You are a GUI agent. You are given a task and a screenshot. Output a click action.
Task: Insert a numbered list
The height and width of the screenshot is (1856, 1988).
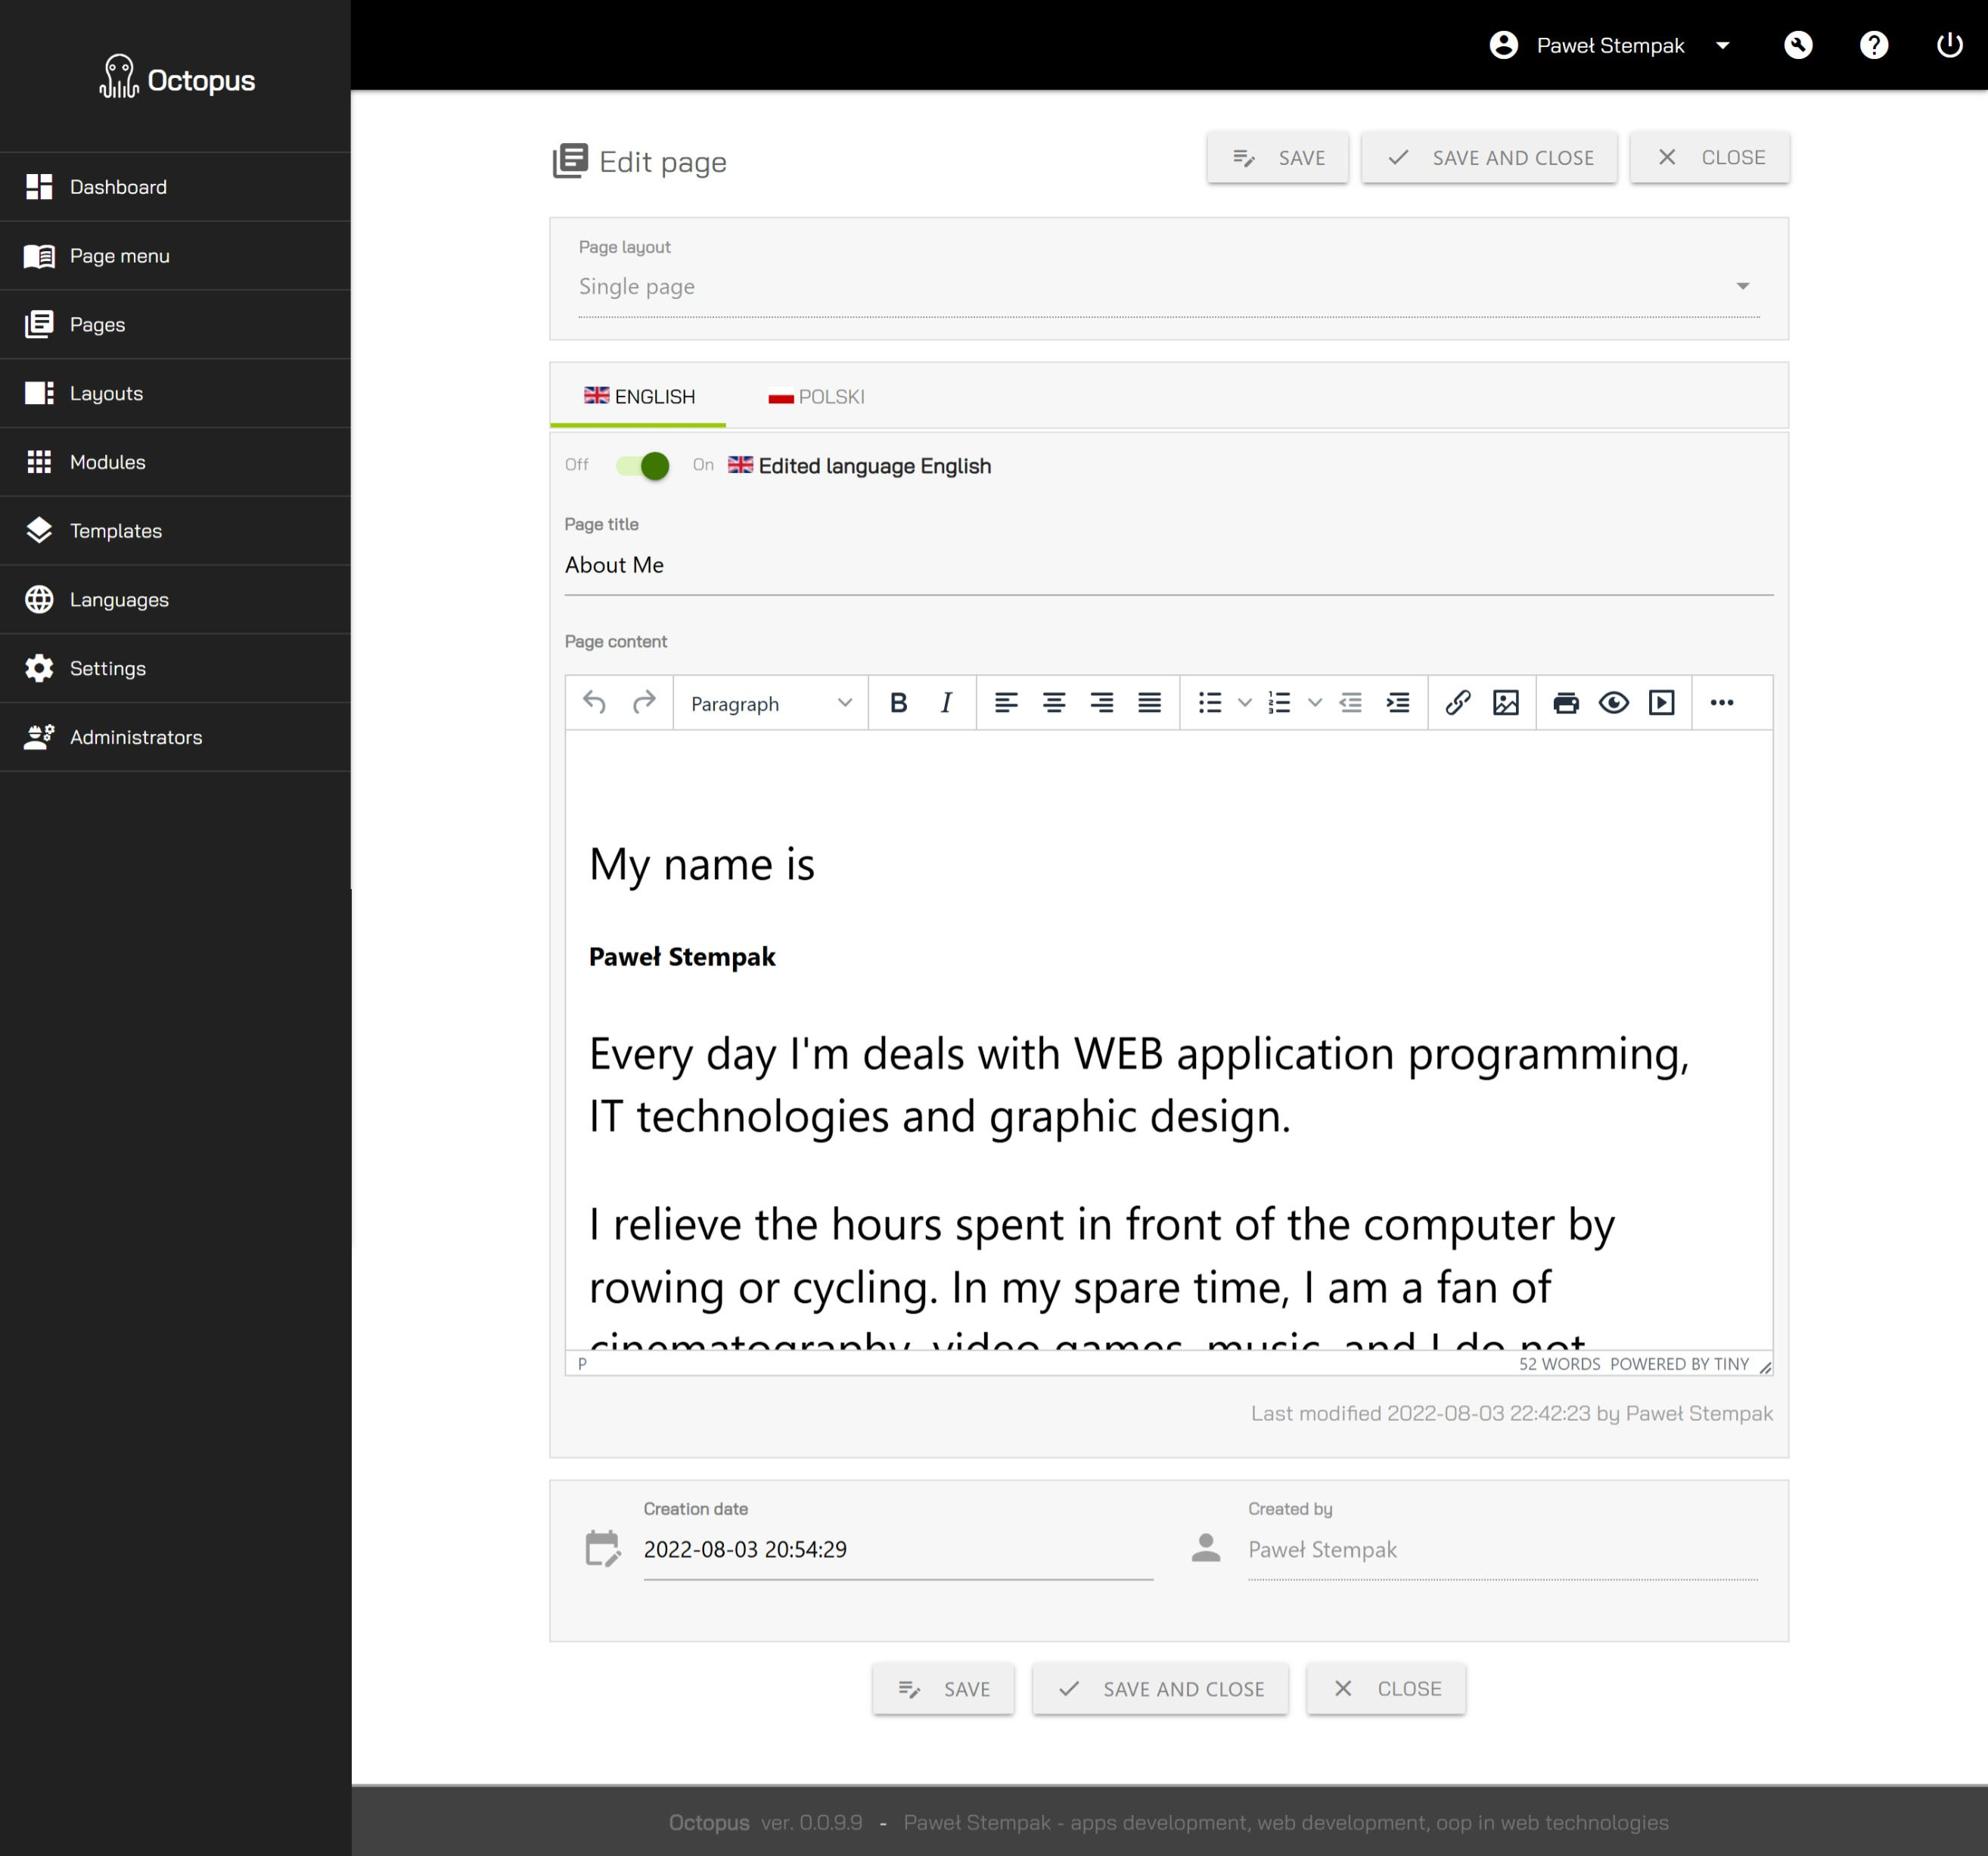tap(1279, 703)
